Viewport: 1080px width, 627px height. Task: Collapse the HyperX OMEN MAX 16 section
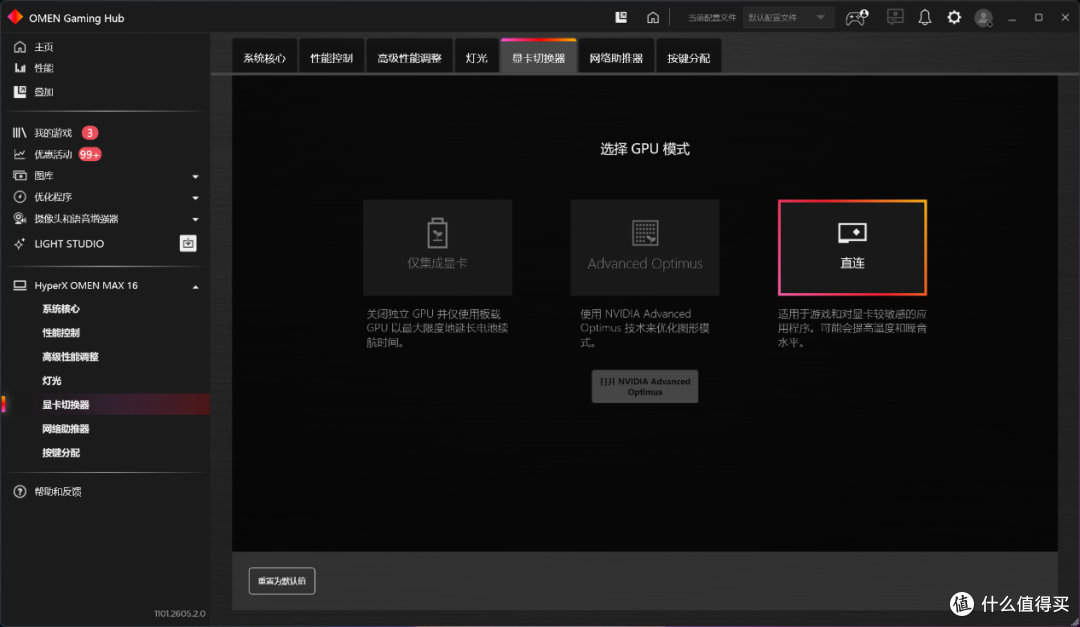(196, 286)
